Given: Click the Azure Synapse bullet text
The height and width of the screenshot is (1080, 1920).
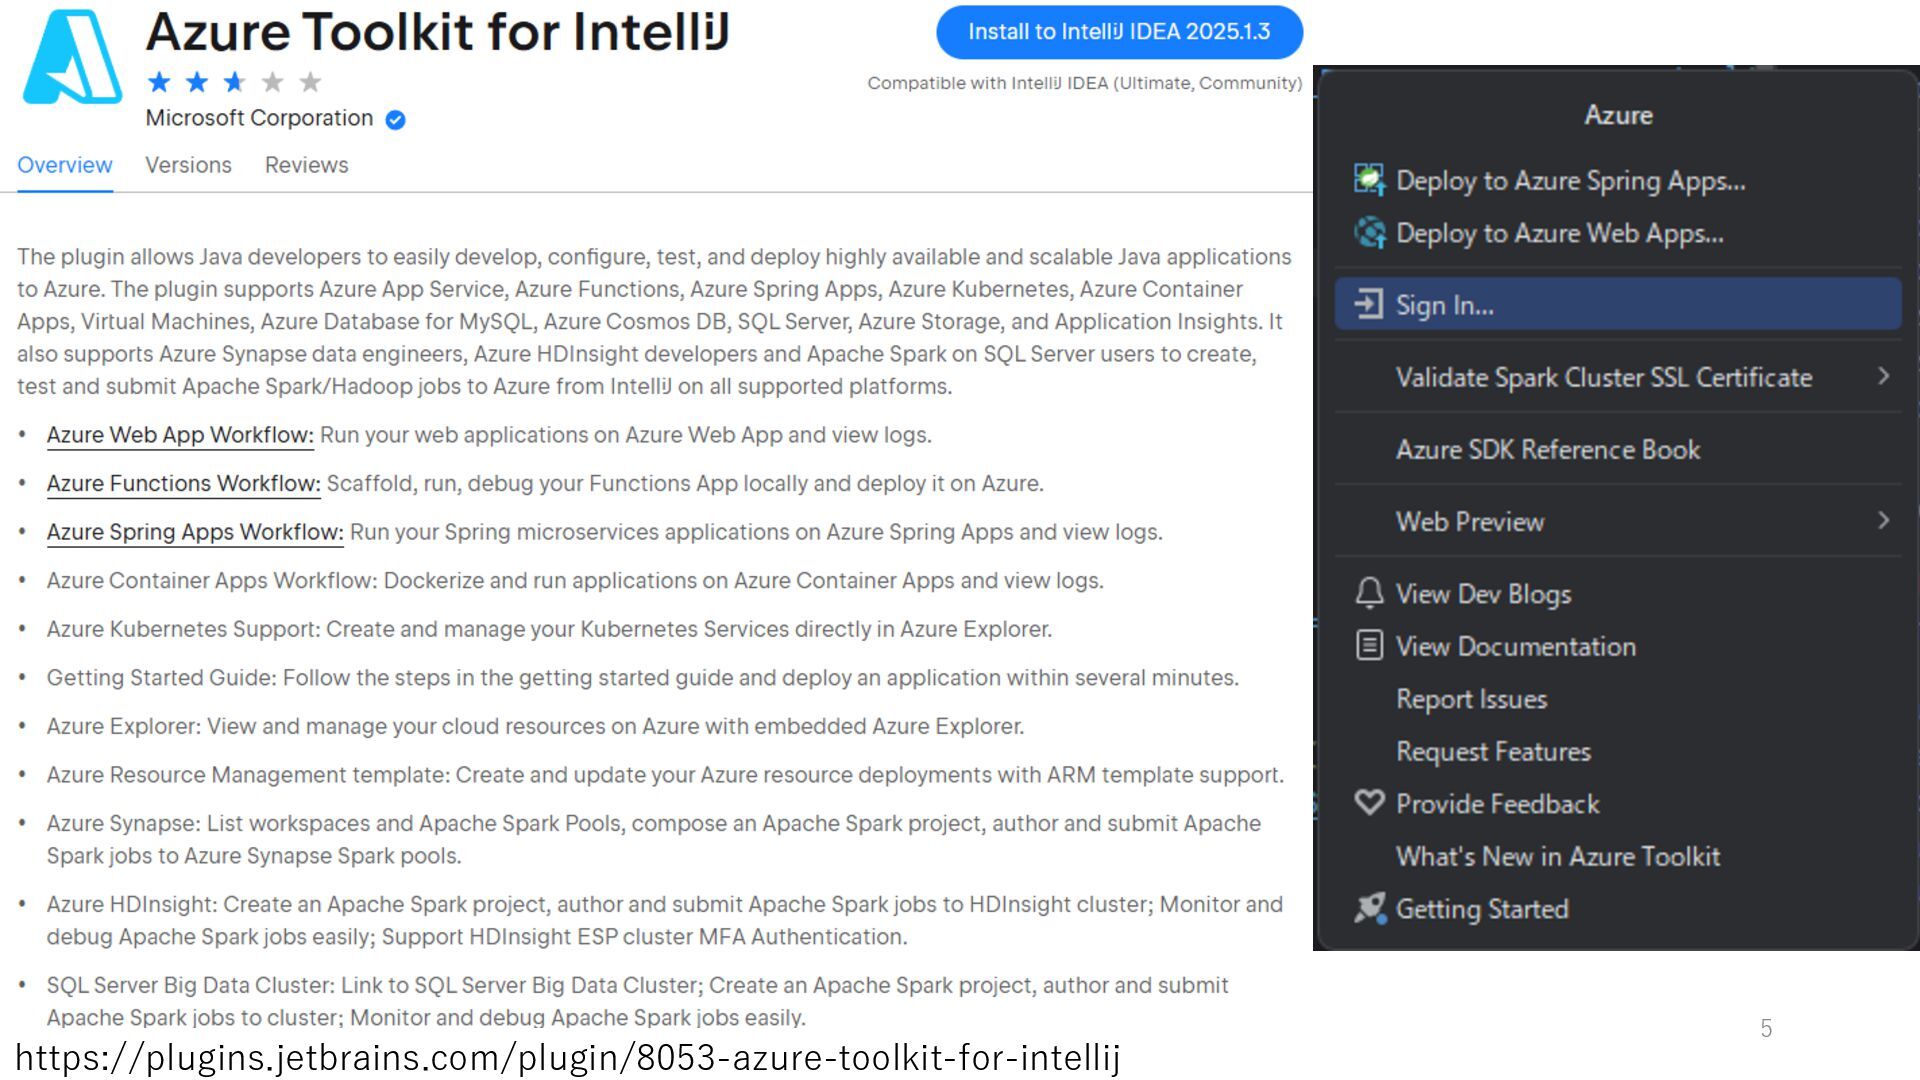Looking at the screenshot, I should 653,839.
